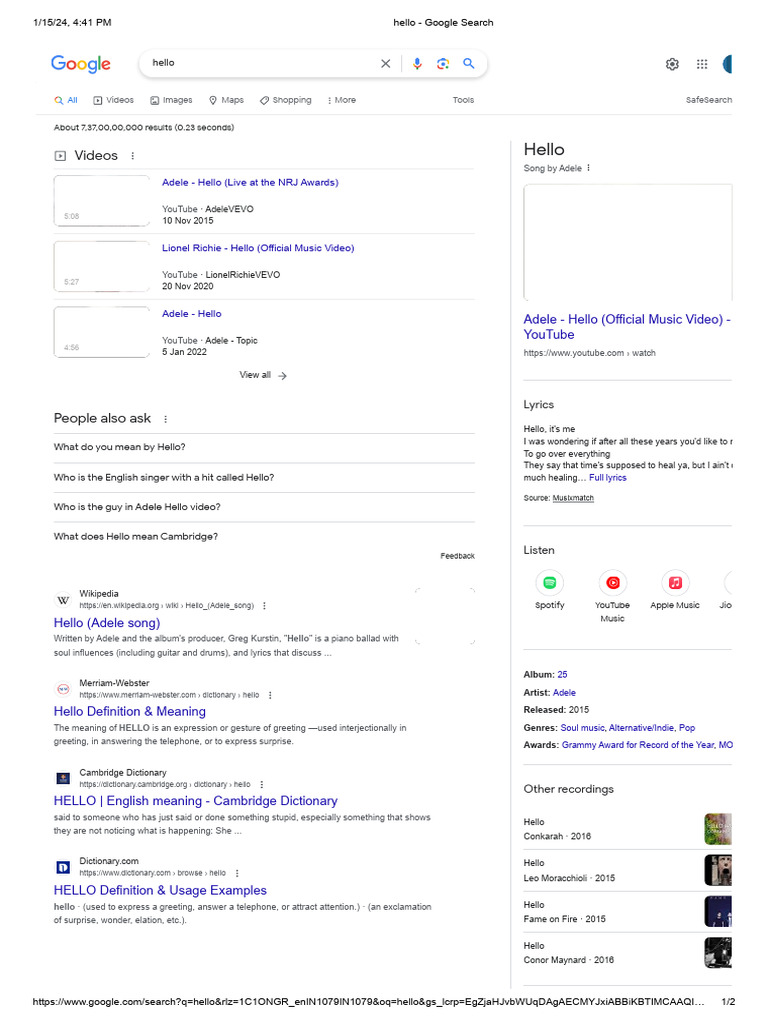Image resolution: width=768 pixels, height=1024 pixels.
Task: Open the Settings gear icon
Action: click(672, 64)
